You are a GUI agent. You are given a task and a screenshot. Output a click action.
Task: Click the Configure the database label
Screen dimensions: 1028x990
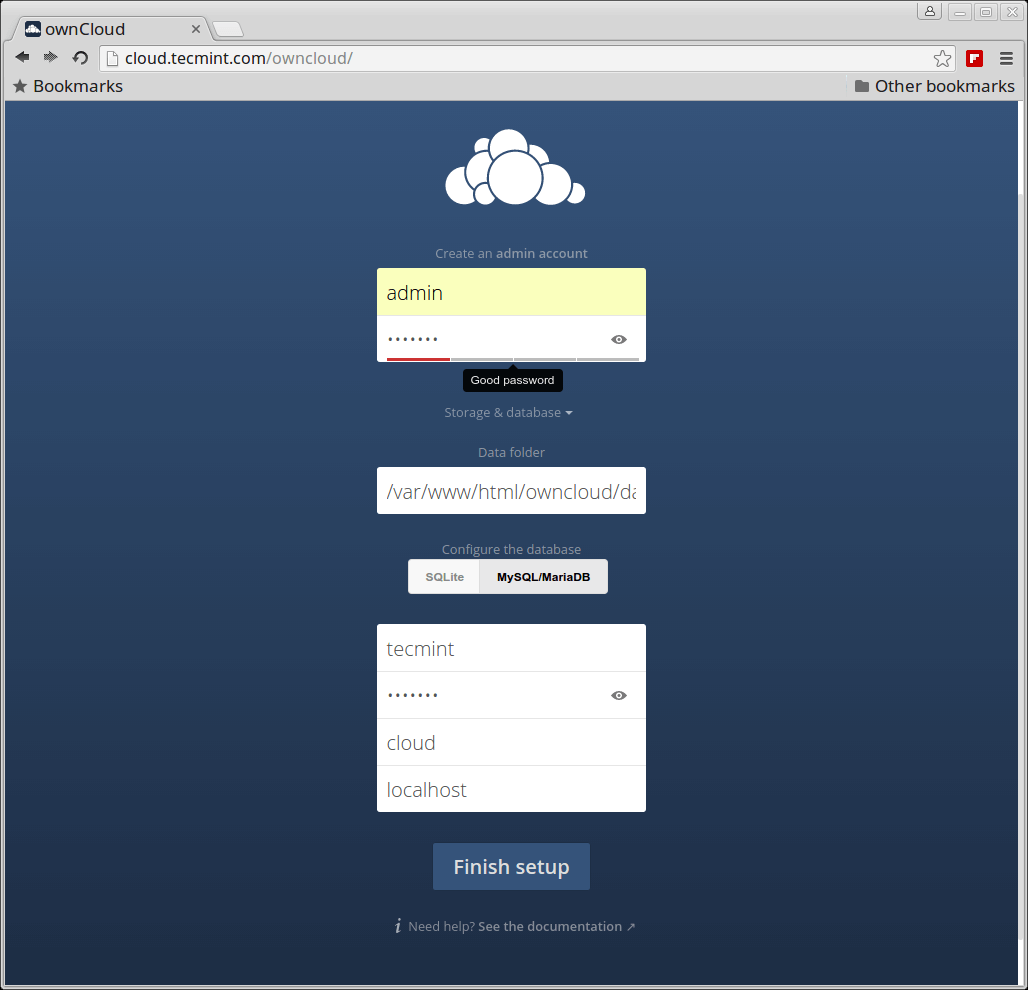511,549
